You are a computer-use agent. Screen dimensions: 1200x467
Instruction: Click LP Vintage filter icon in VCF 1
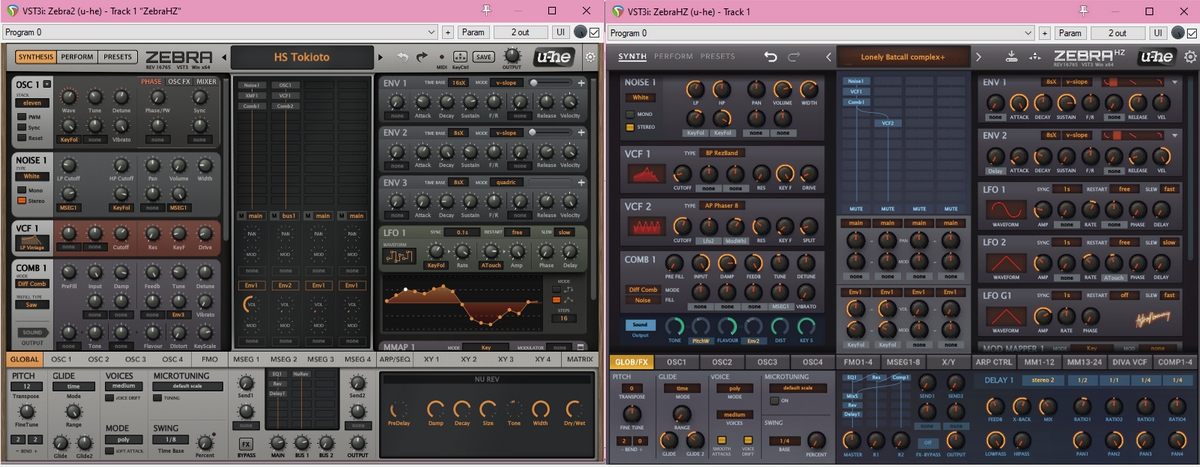pos(32,241)
